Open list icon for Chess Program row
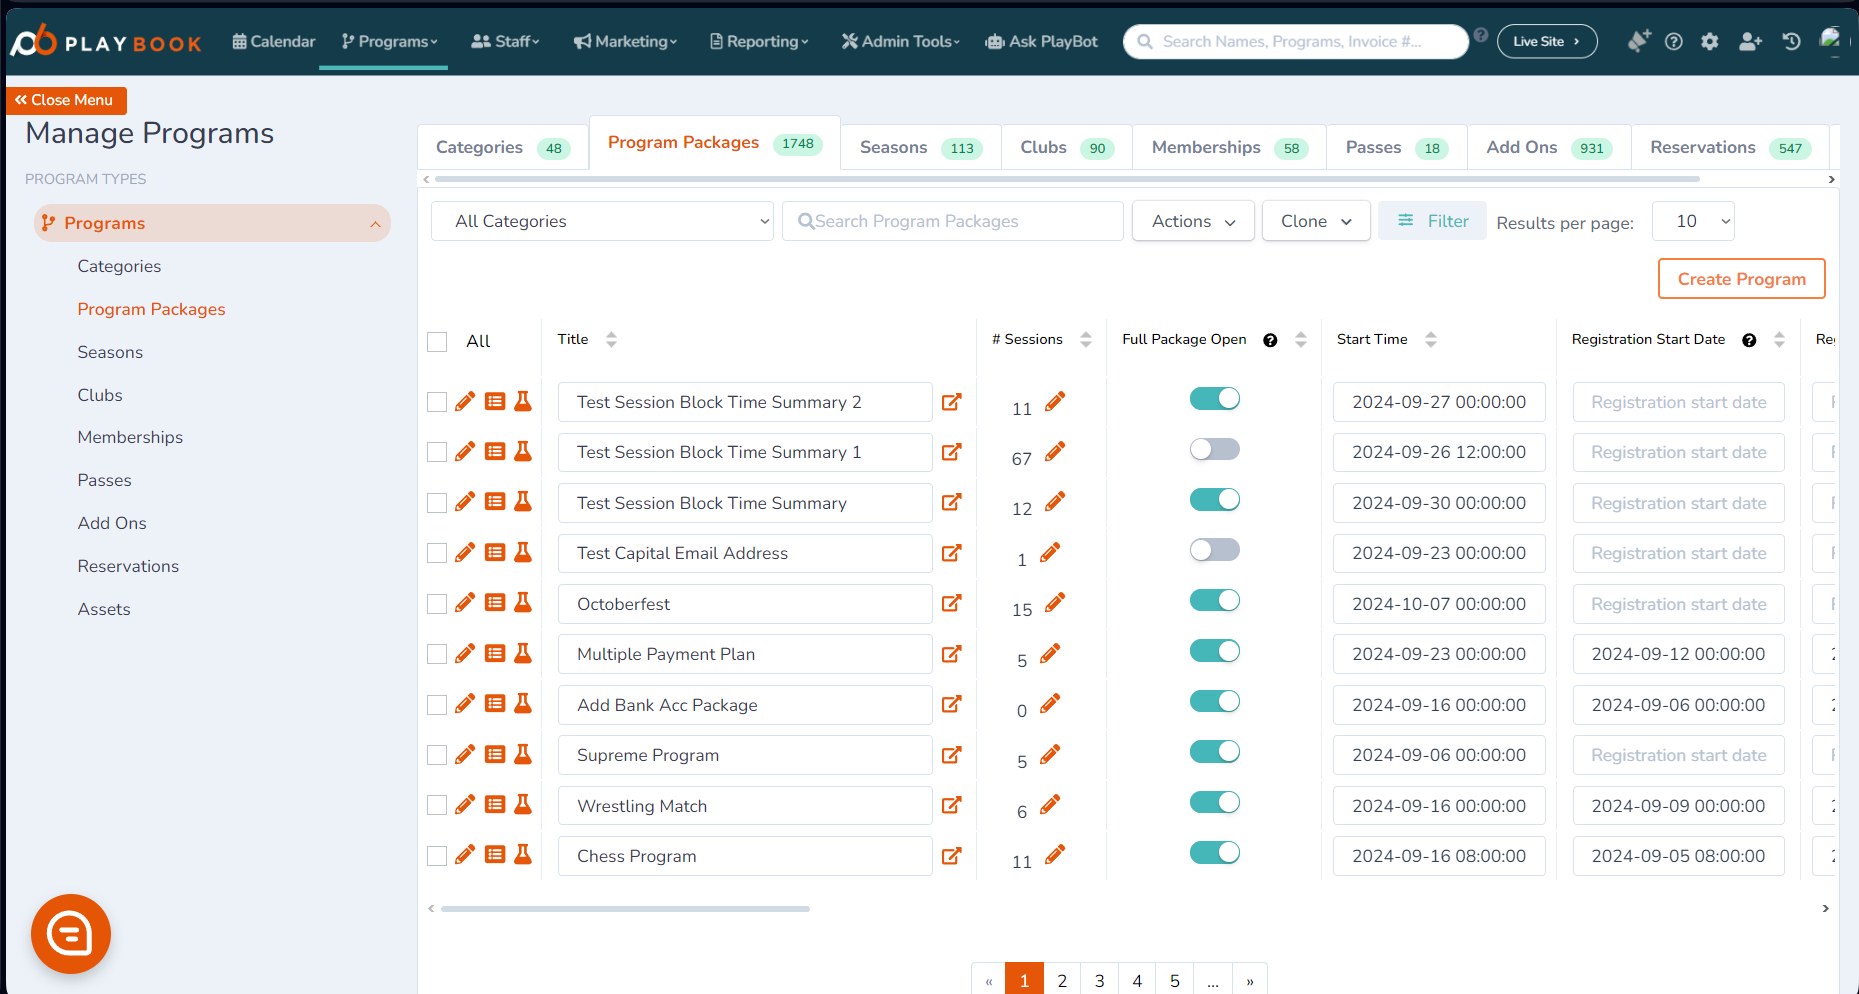This screenshot has height=994, width=1859. tap(495, 855)
